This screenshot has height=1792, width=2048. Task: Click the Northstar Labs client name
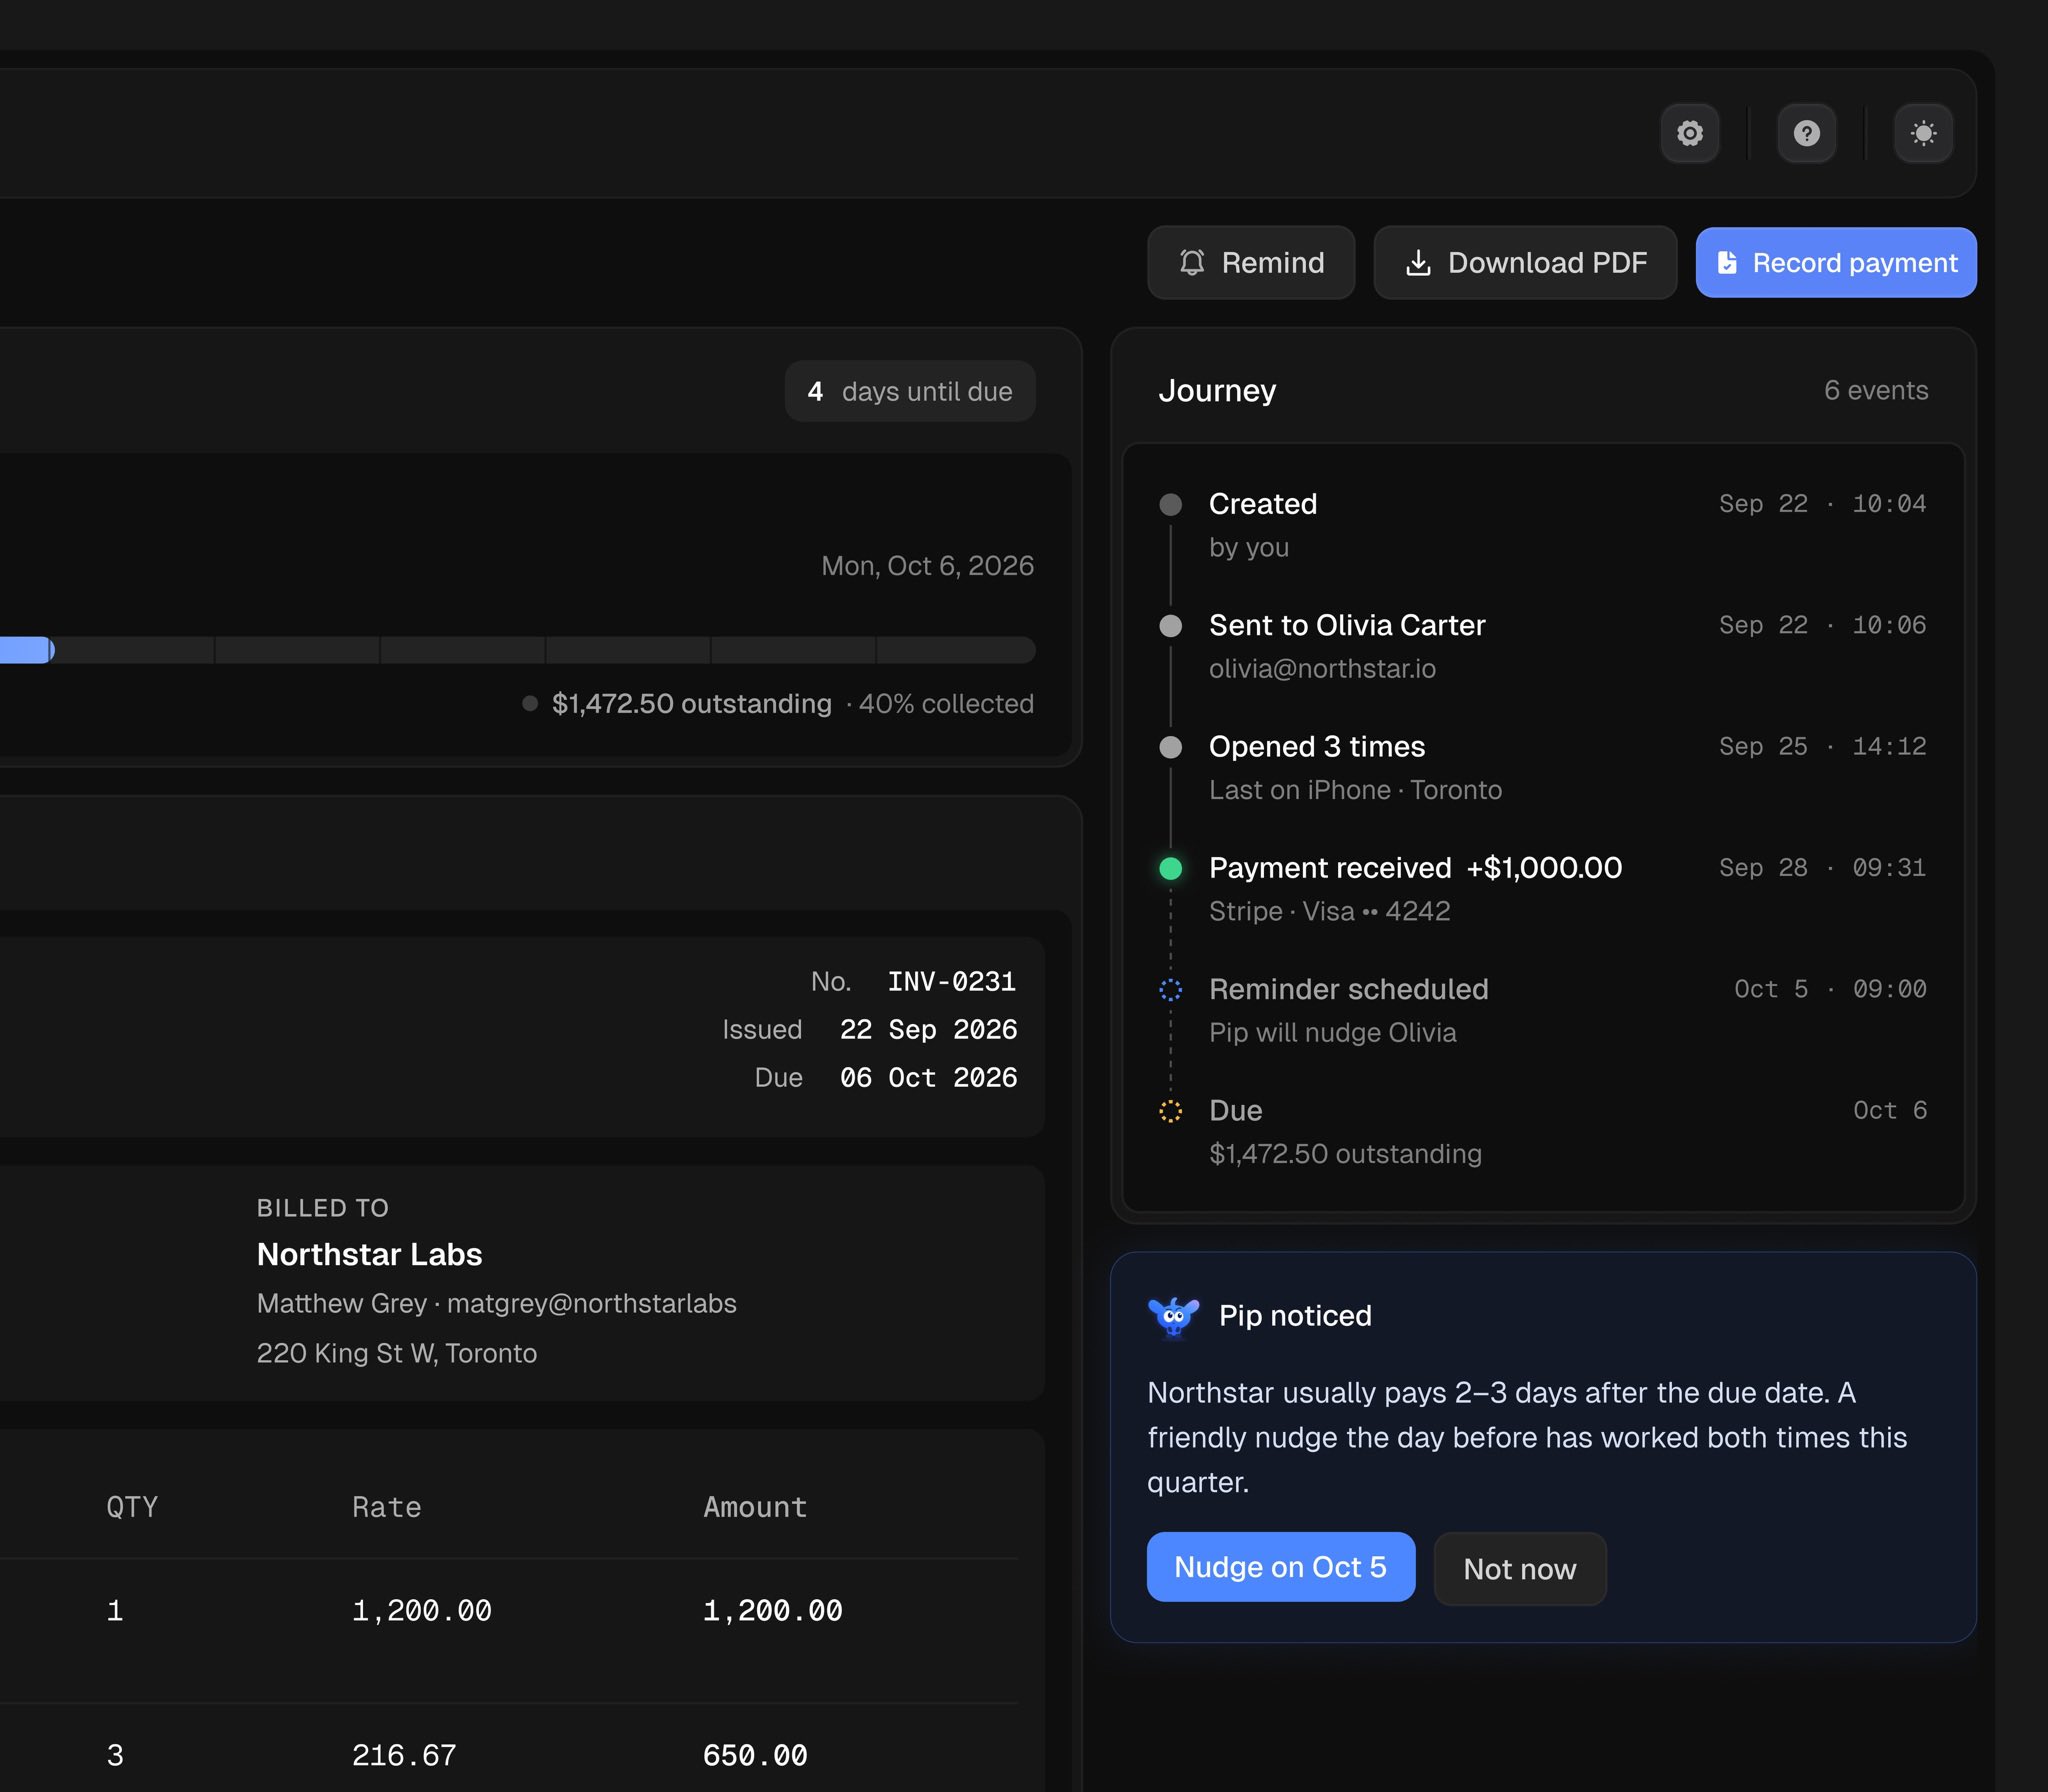[369, 1254]
